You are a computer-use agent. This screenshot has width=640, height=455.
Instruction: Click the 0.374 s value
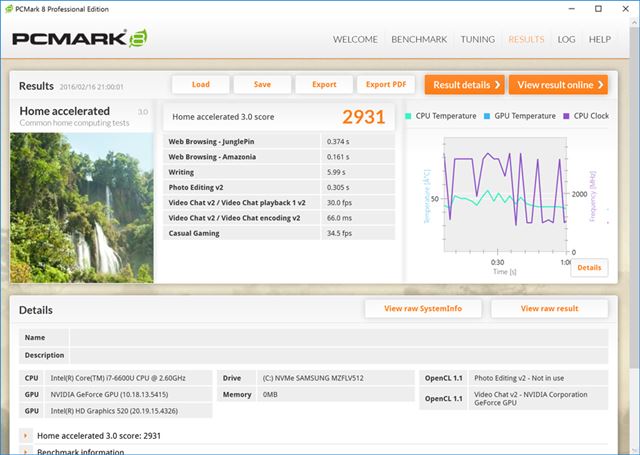(338, 142)
